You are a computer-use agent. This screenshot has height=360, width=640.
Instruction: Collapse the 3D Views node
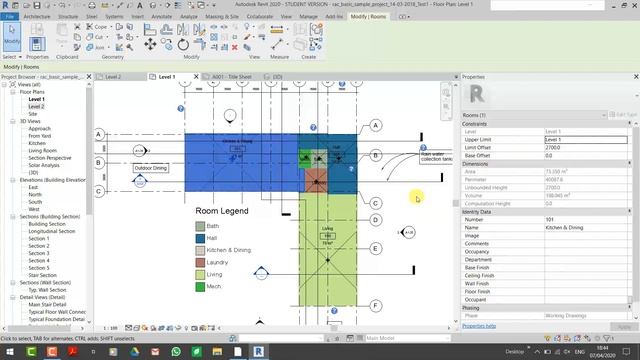(13, 121)
